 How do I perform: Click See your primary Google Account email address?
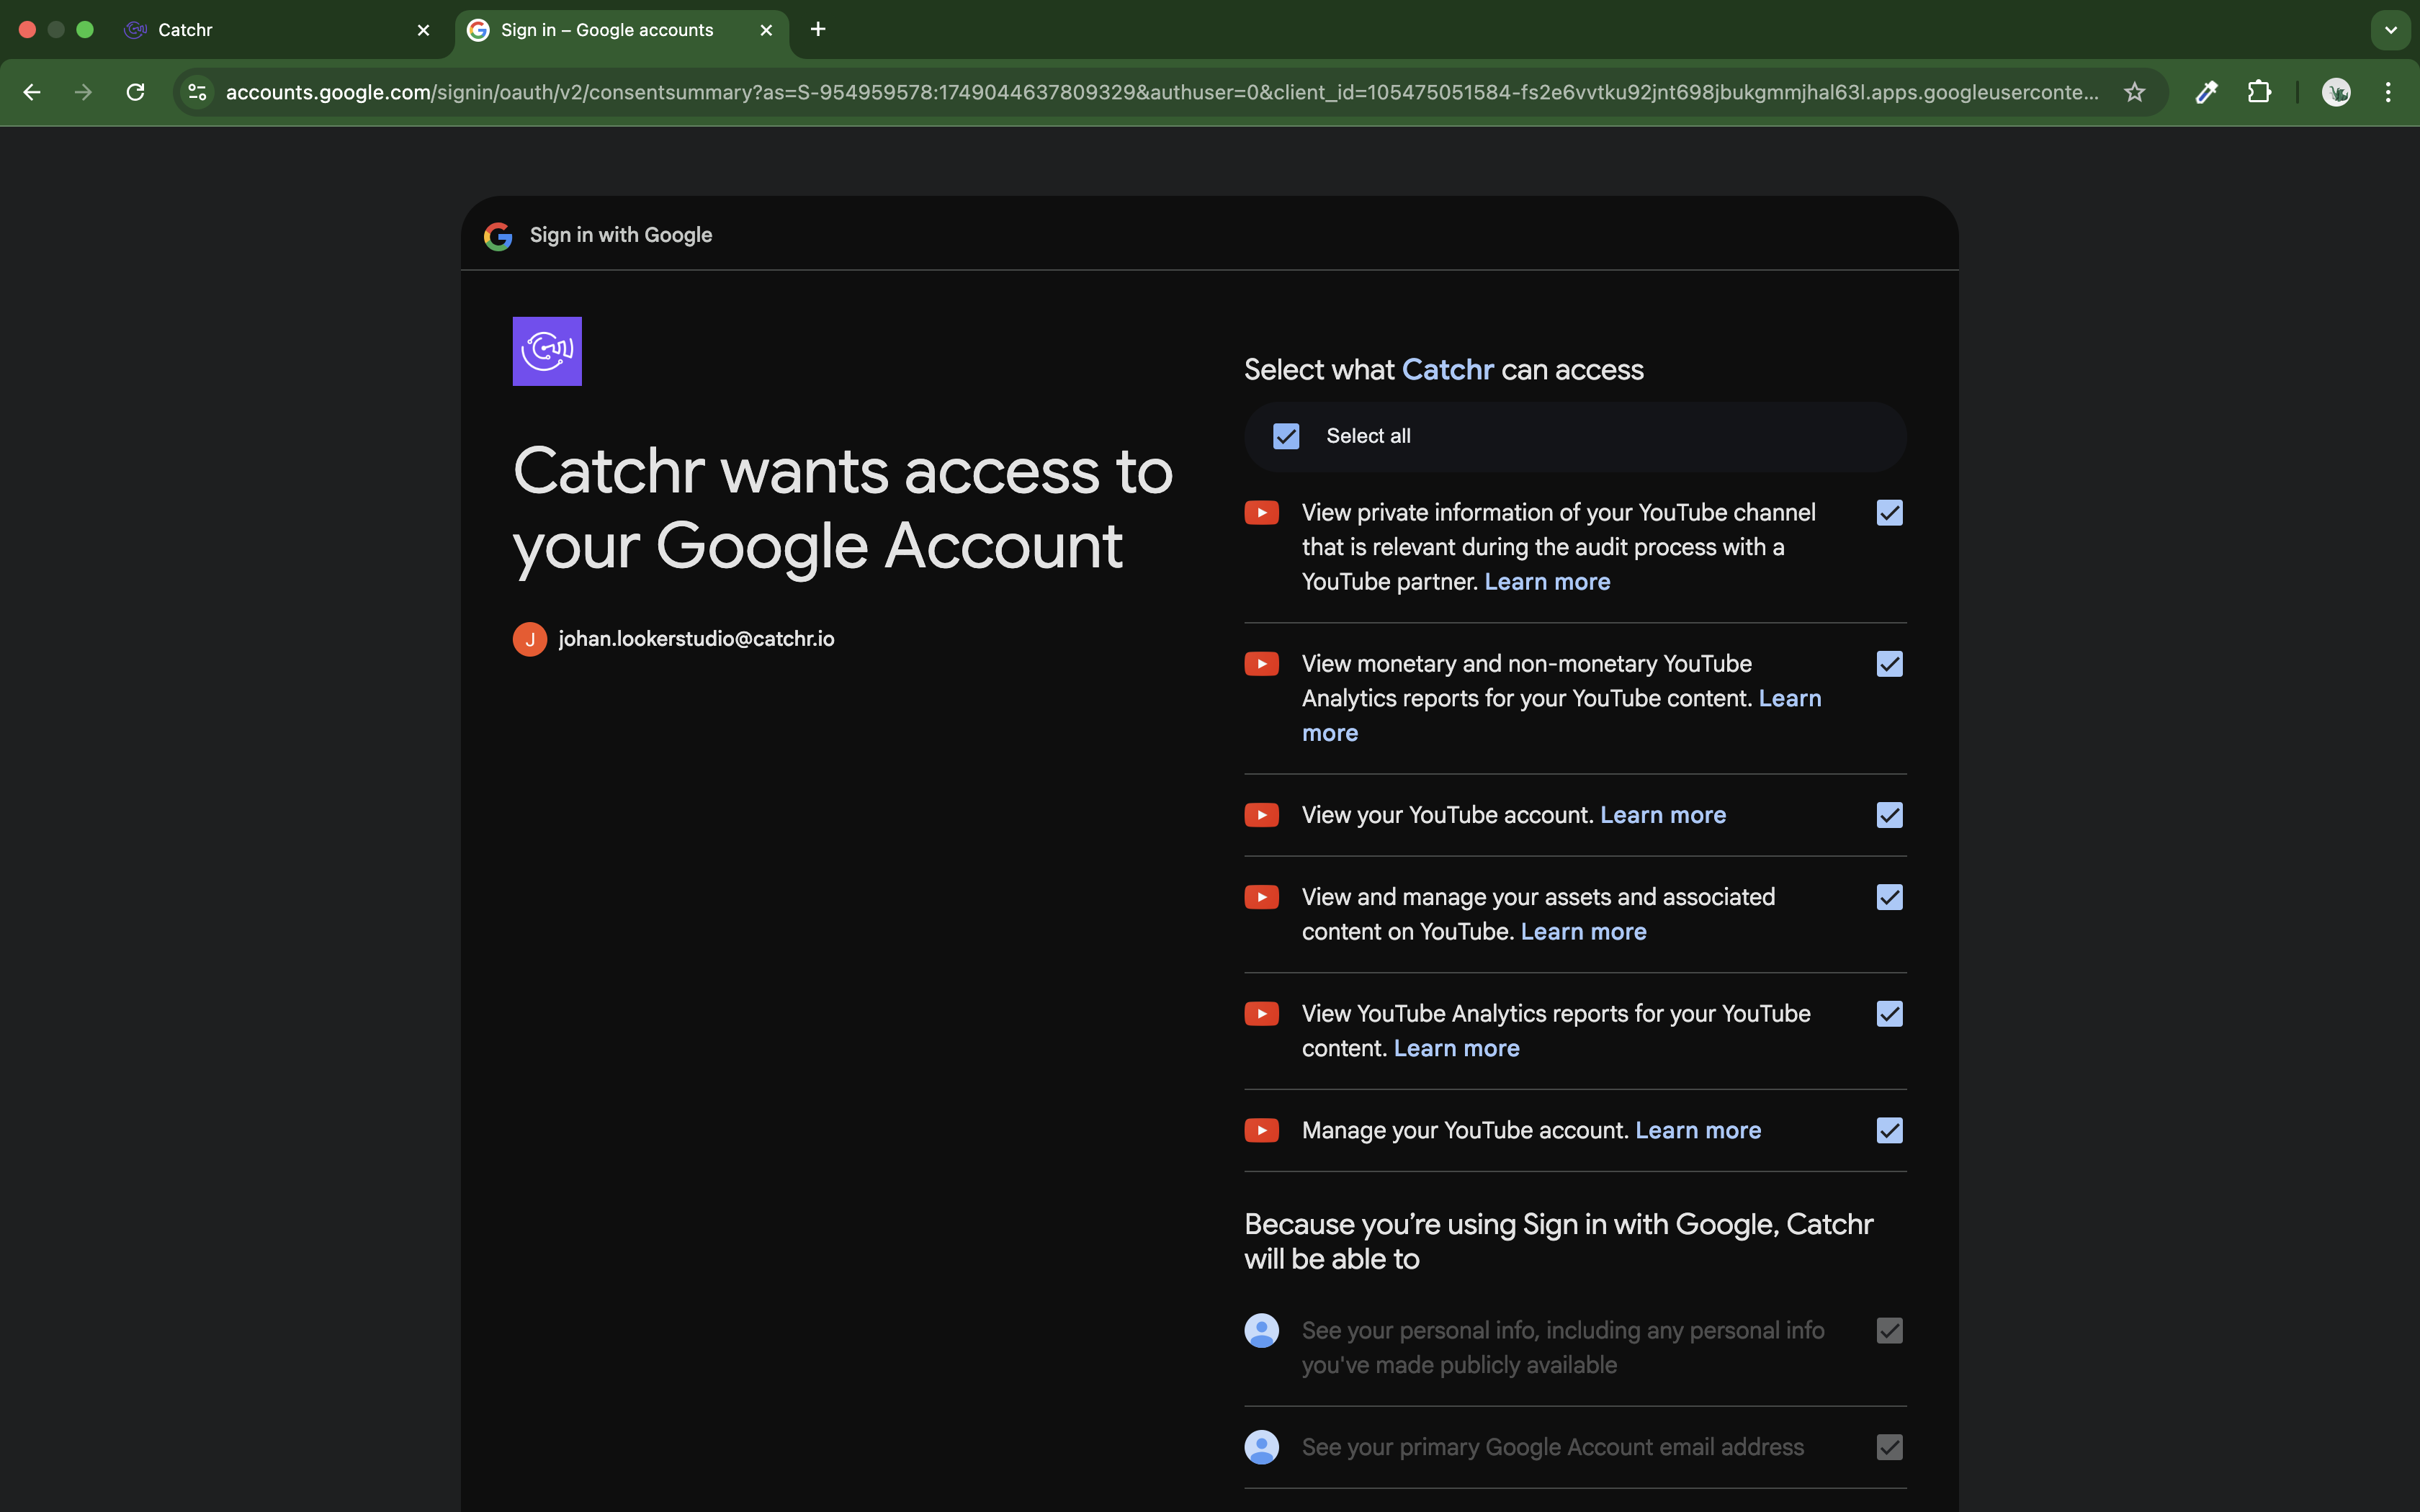(x=1553, y=1447)
